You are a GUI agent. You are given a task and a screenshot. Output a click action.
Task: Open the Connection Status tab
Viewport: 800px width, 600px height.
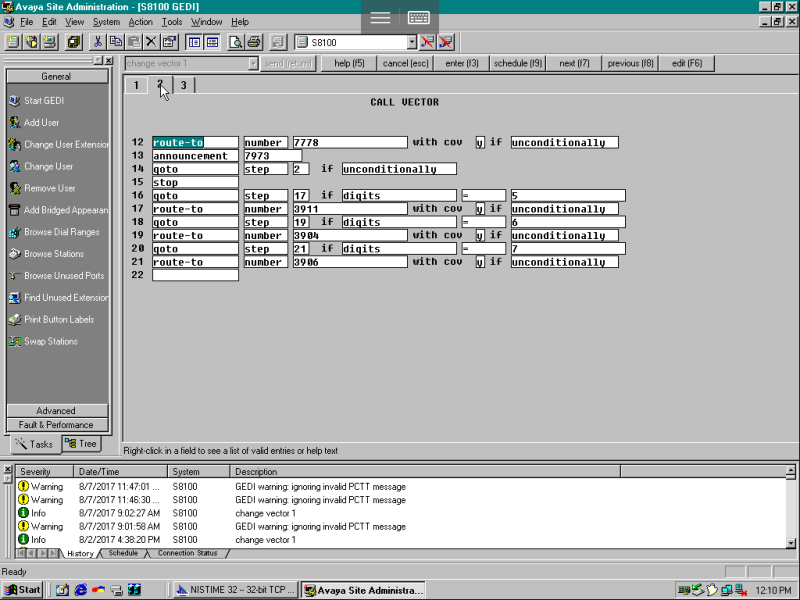(x=187, y=553)
